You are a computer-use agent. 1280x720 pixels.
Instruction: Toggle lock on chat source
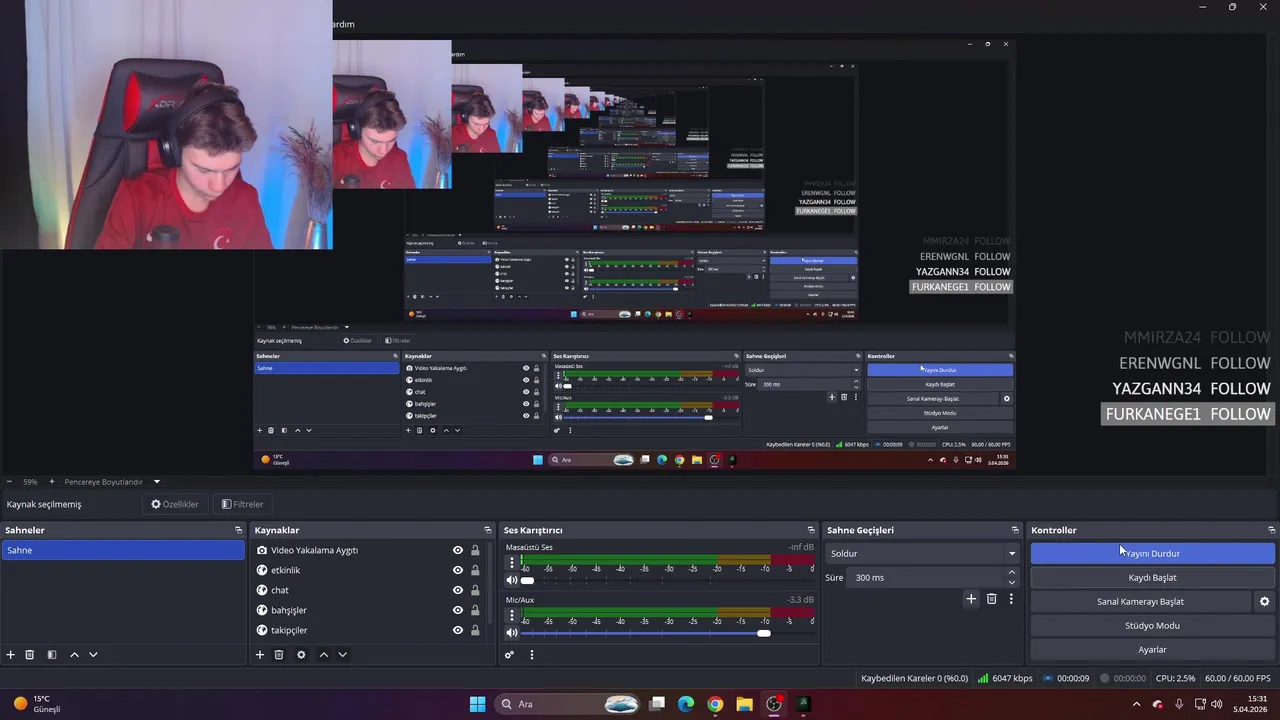coord(475,590)
